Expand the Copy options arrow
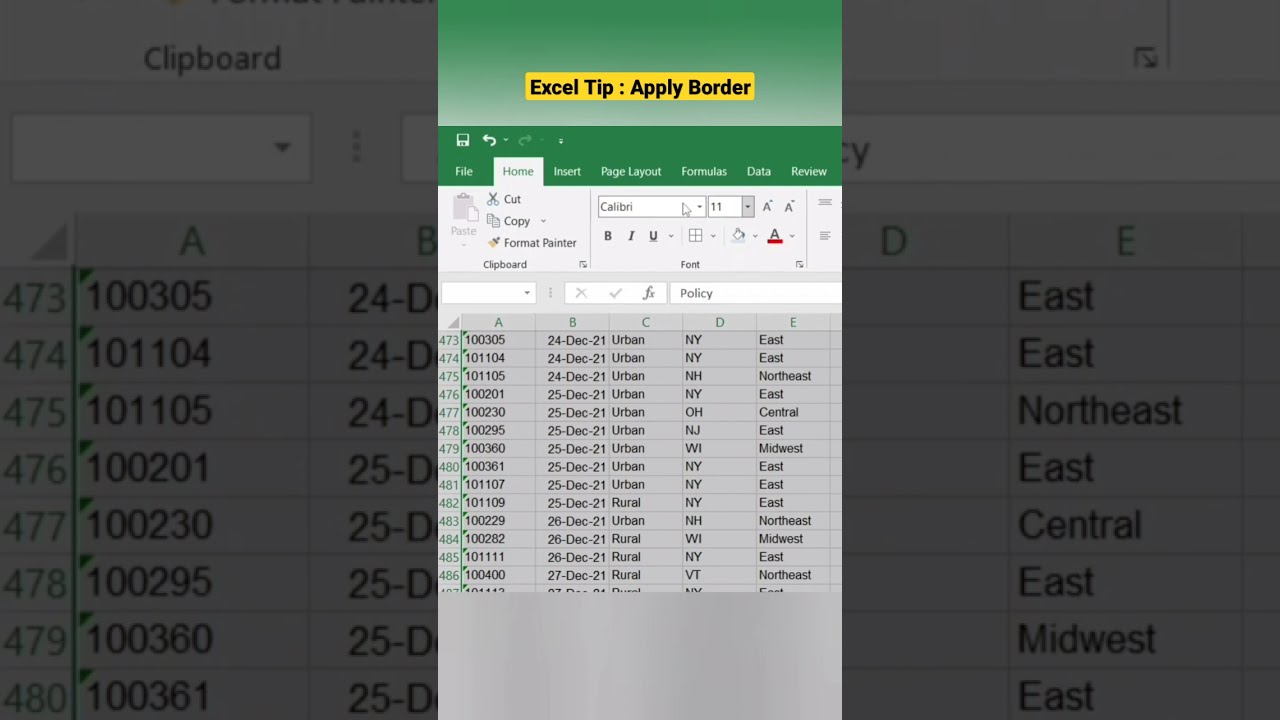 543,221
